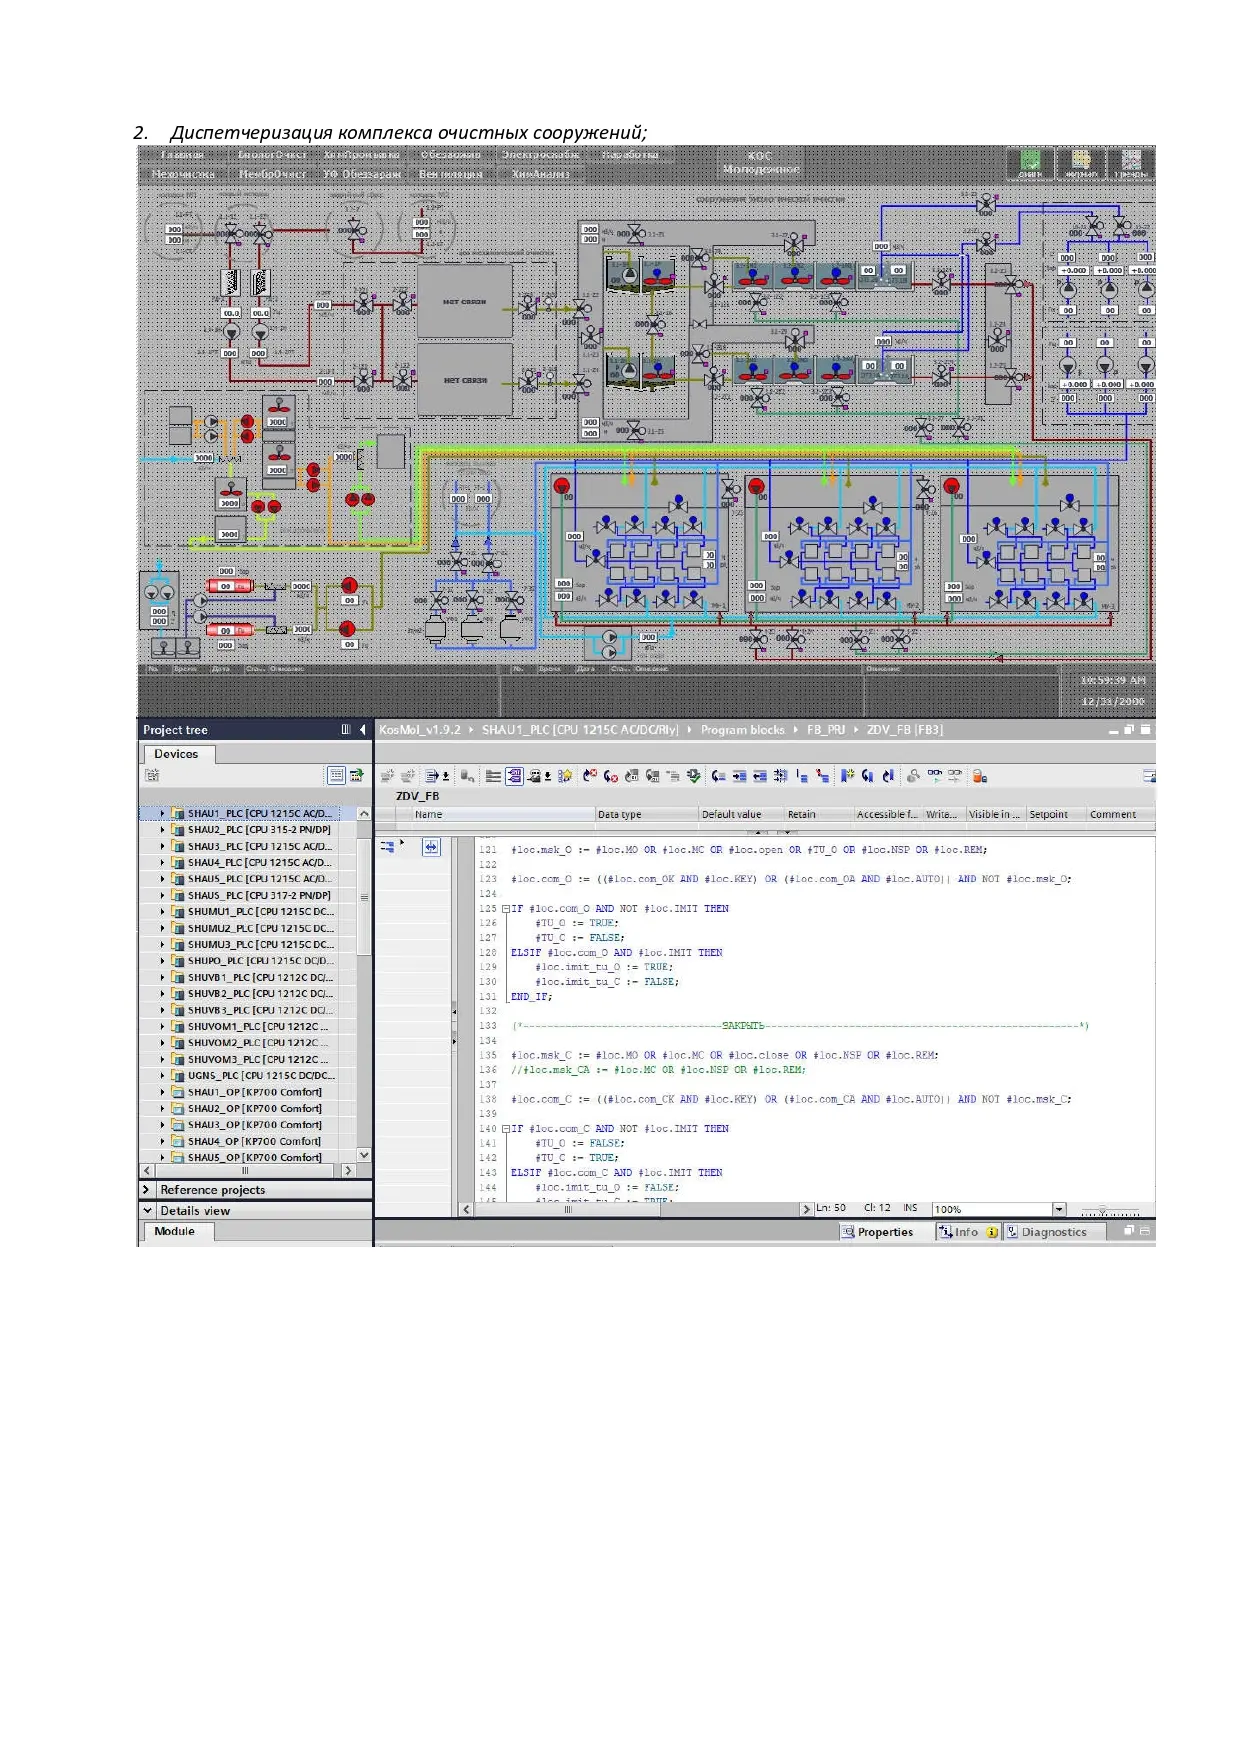
Task: Open the 100% zoom dropdown
Action: point(1060,1209)
